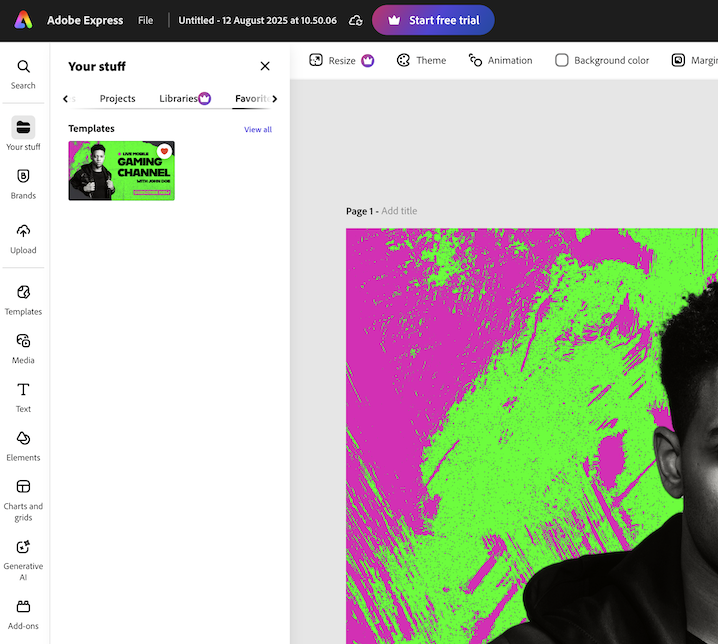
Task: Click the Resize tool
Action: [x=333, y=60]
